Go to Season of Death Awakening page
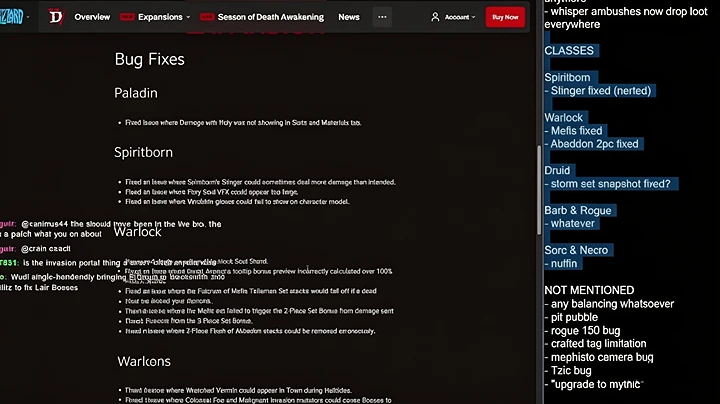This screenshot has width=720, height=404. (x=270, y=17)
